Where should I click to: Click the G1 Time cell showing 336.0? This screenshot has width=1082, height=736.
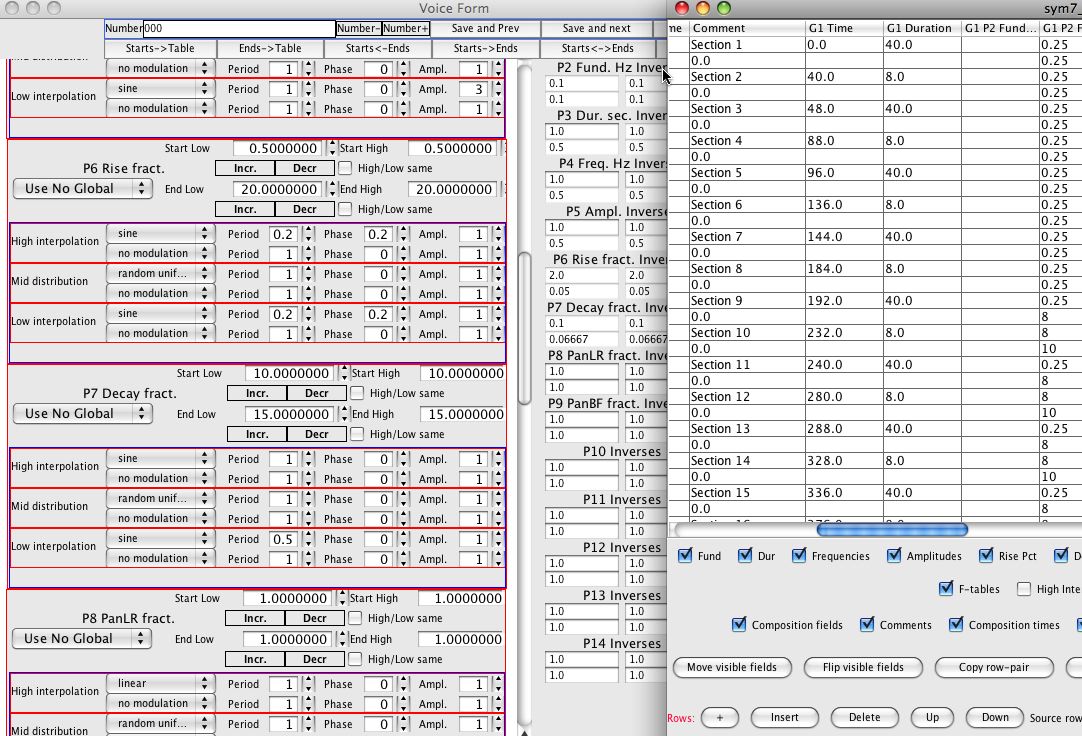point(845,493)
